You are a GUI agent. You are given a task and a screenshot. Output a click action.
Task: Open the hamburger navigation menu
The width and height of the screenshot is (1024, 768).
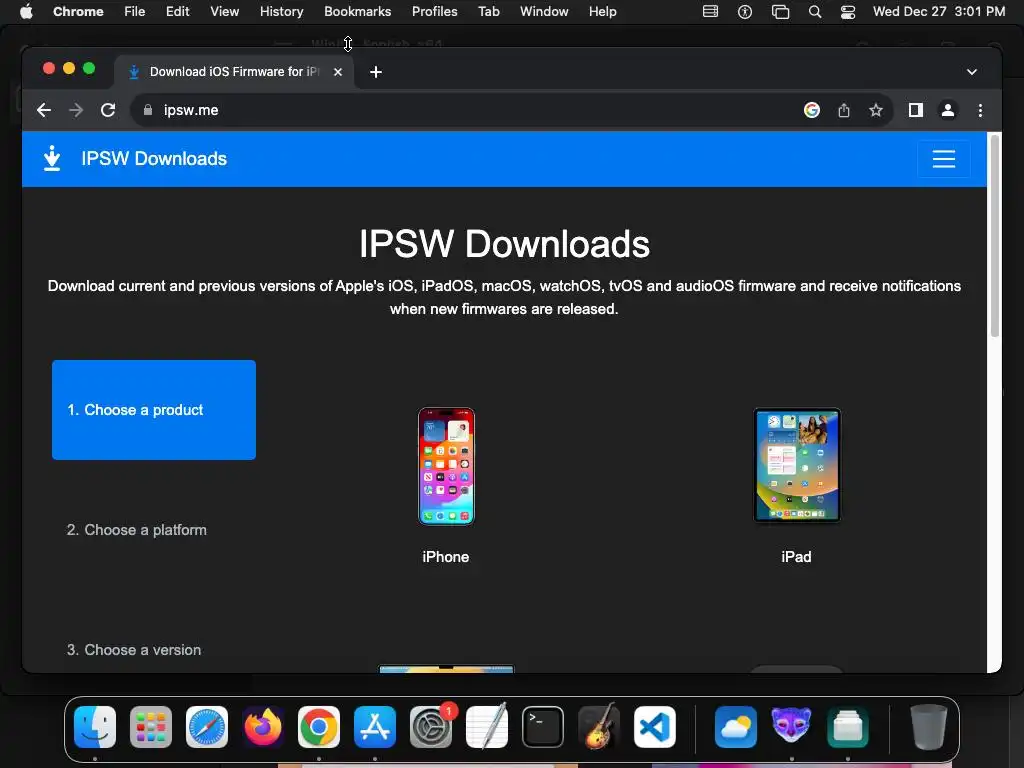943,159
